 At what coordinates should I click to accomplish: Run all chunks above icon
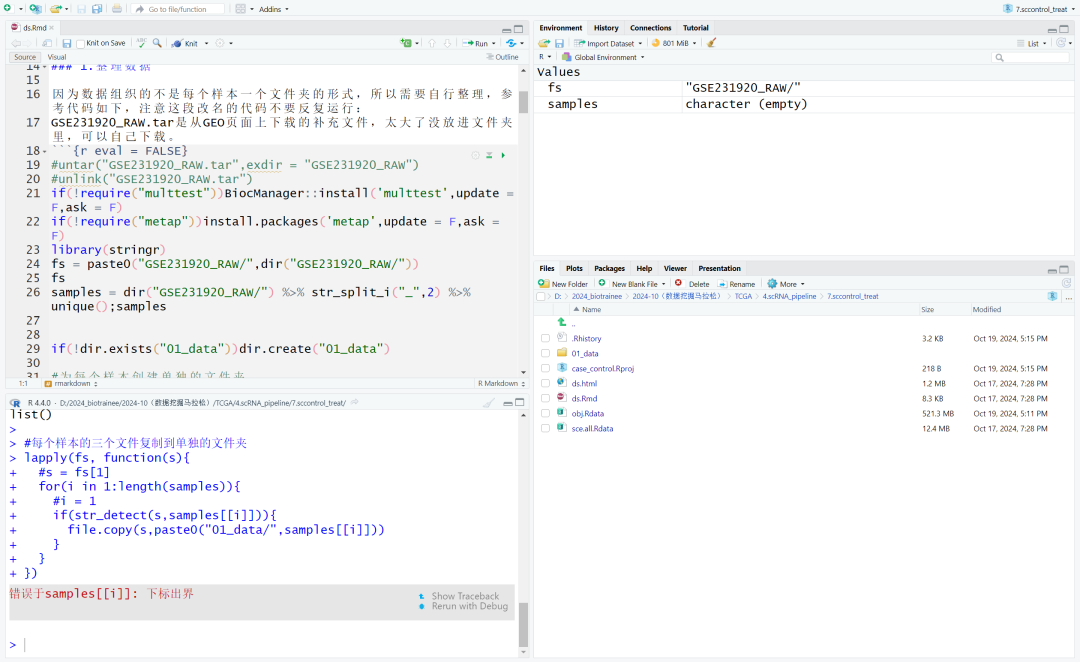(x=489, y=155)
